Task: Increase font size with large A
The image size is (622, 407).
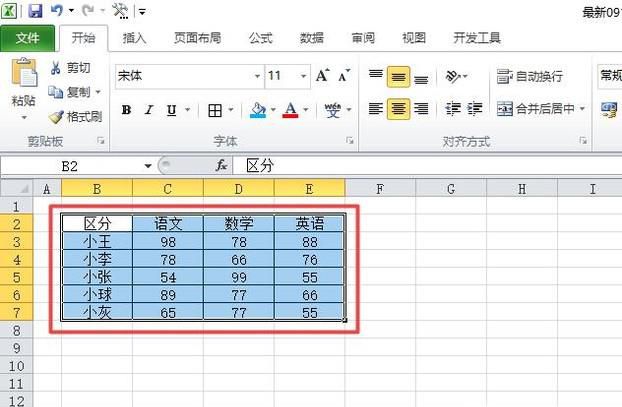Action: 323,75
